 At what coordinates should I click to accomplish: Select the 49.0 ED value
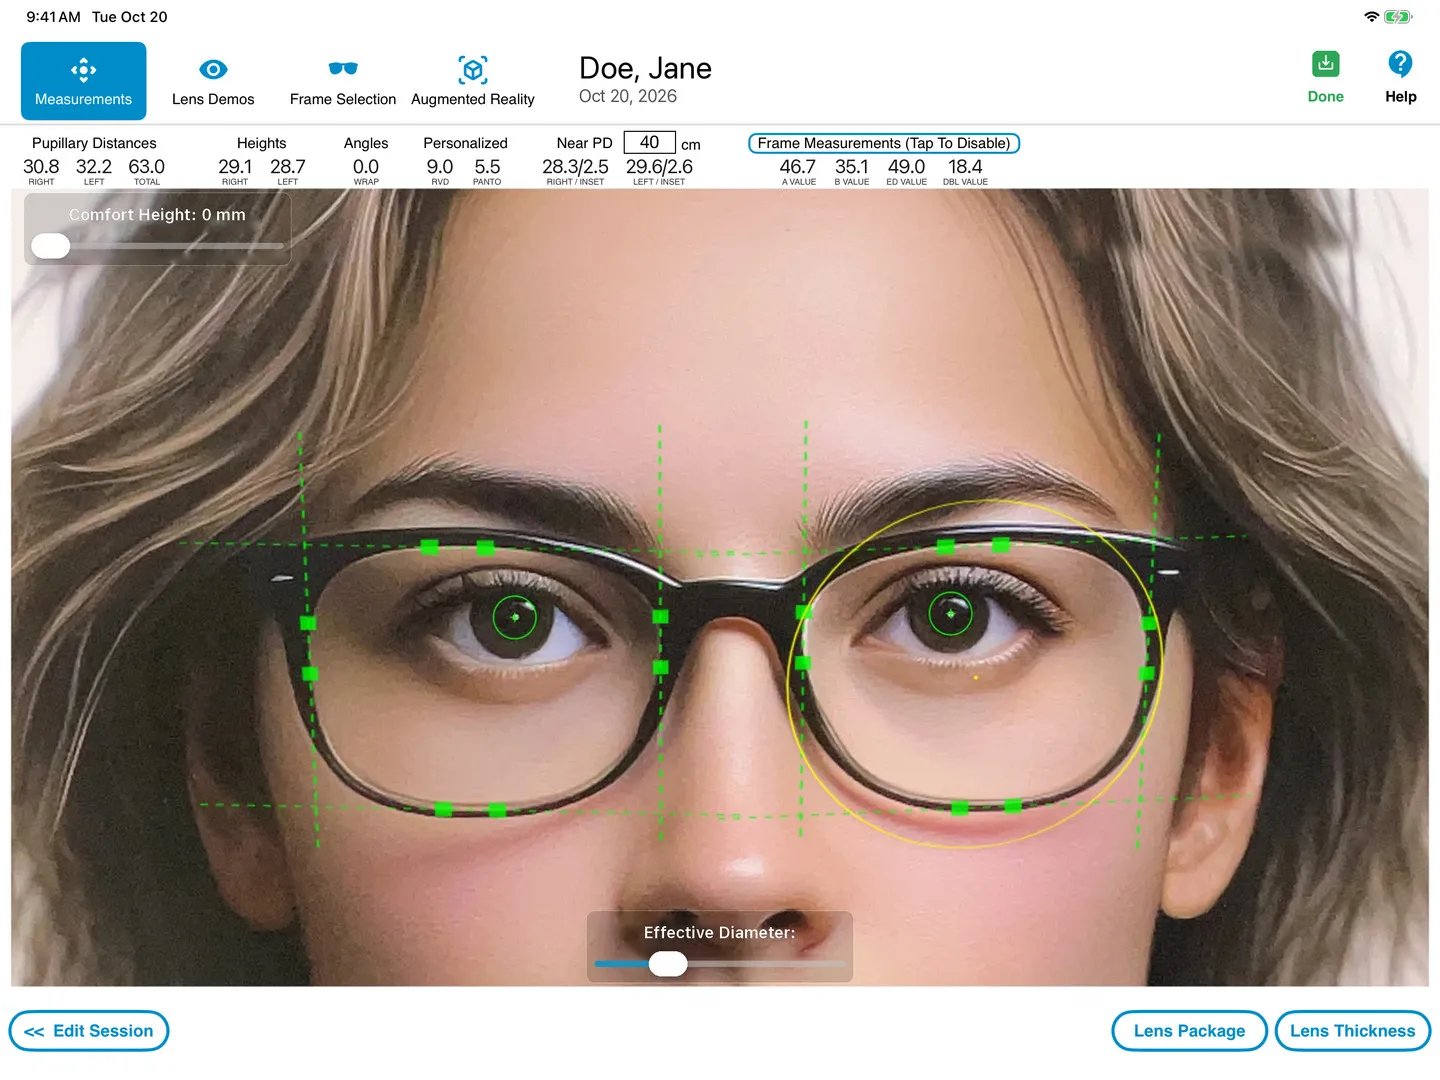(x=906, y=167)
